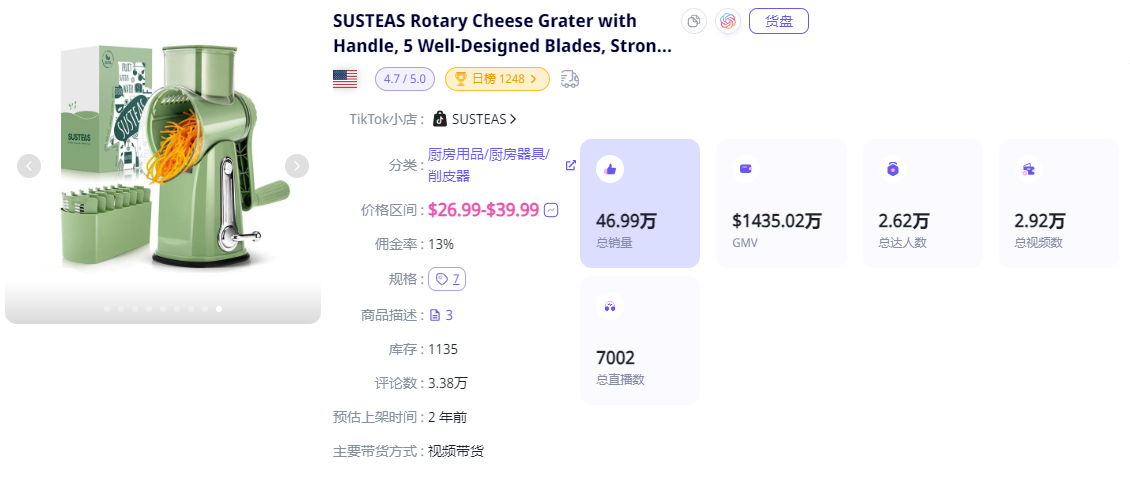Open category link via external-link icon
This screenshot has width=1130, height=479.
click(x=571, y=165)
